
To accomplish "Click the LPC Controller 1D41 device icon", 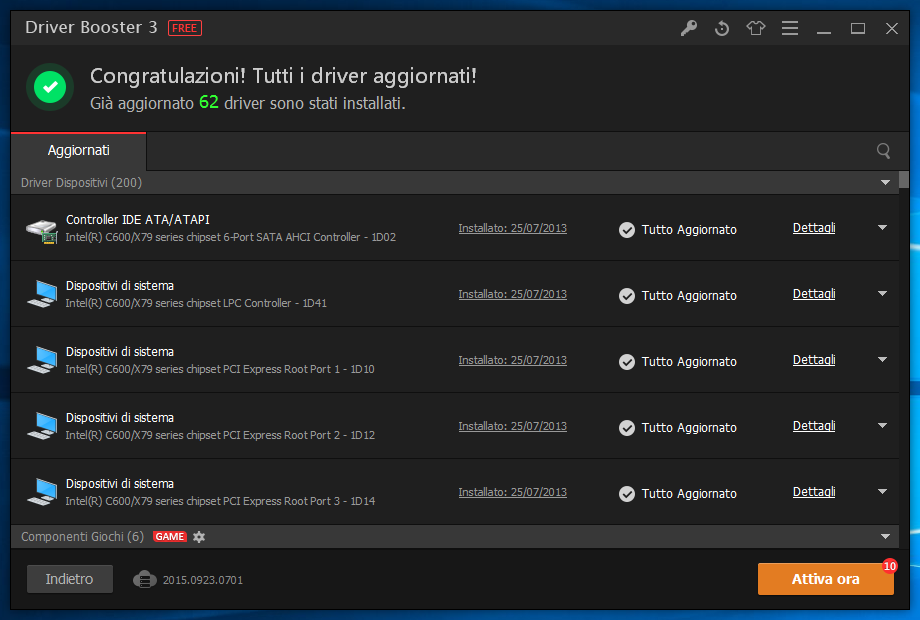I will (x=42, y=294).
